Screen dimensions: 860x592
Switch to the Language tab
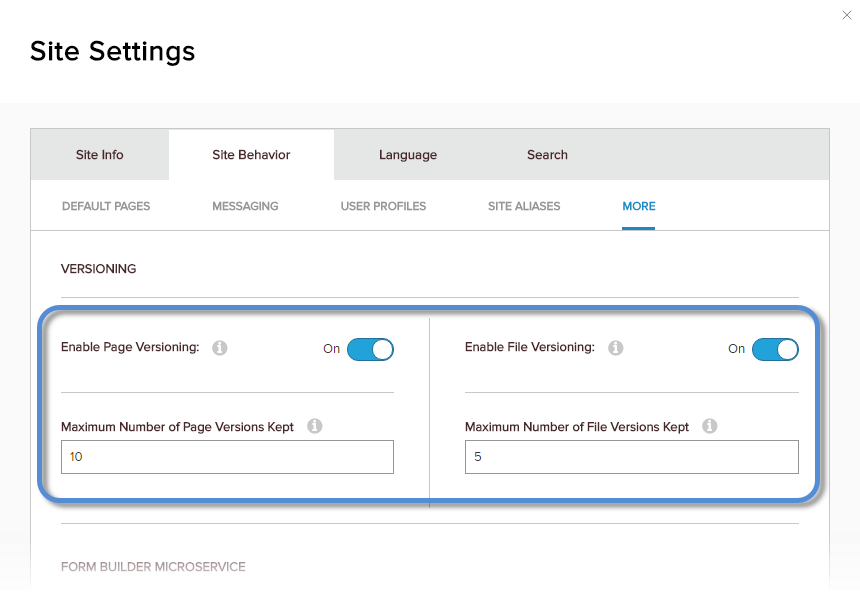click(408, 155)
